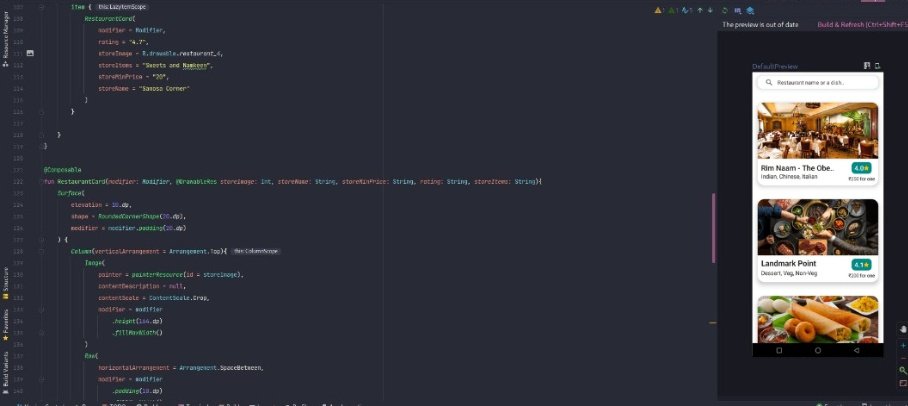Fold the Image modifier chain marker
This screenshot has height=406, width=908.
coord(42,310)
